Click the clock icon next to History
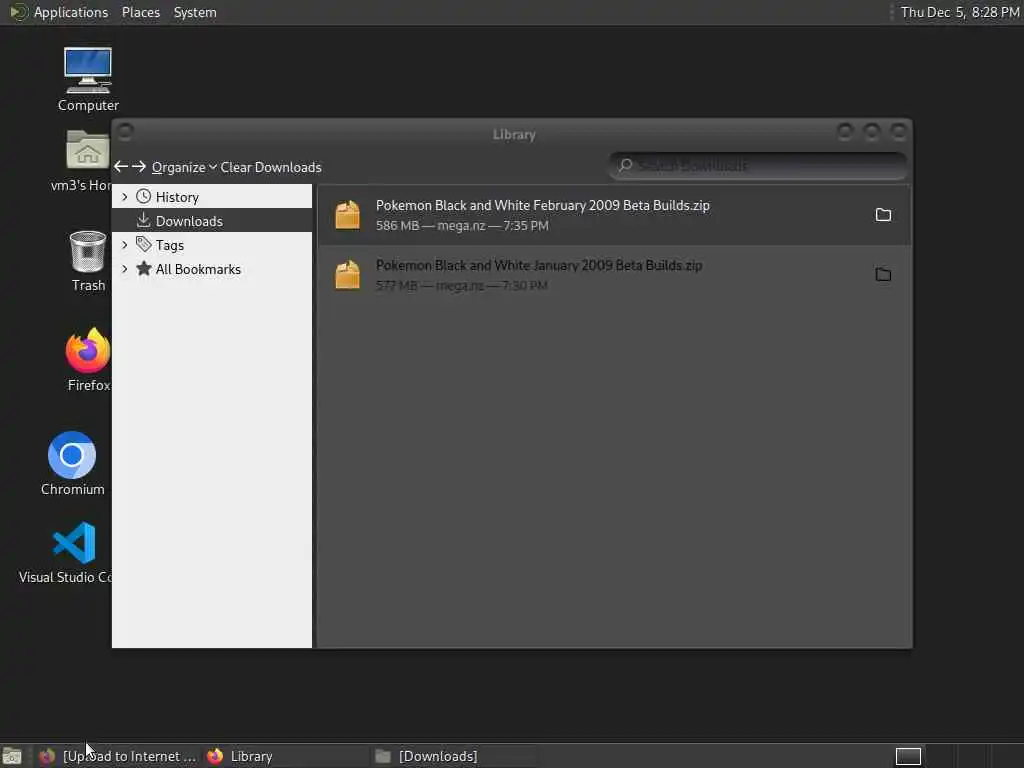Screen dimensions: 1024x768 (x=144, y=197)
